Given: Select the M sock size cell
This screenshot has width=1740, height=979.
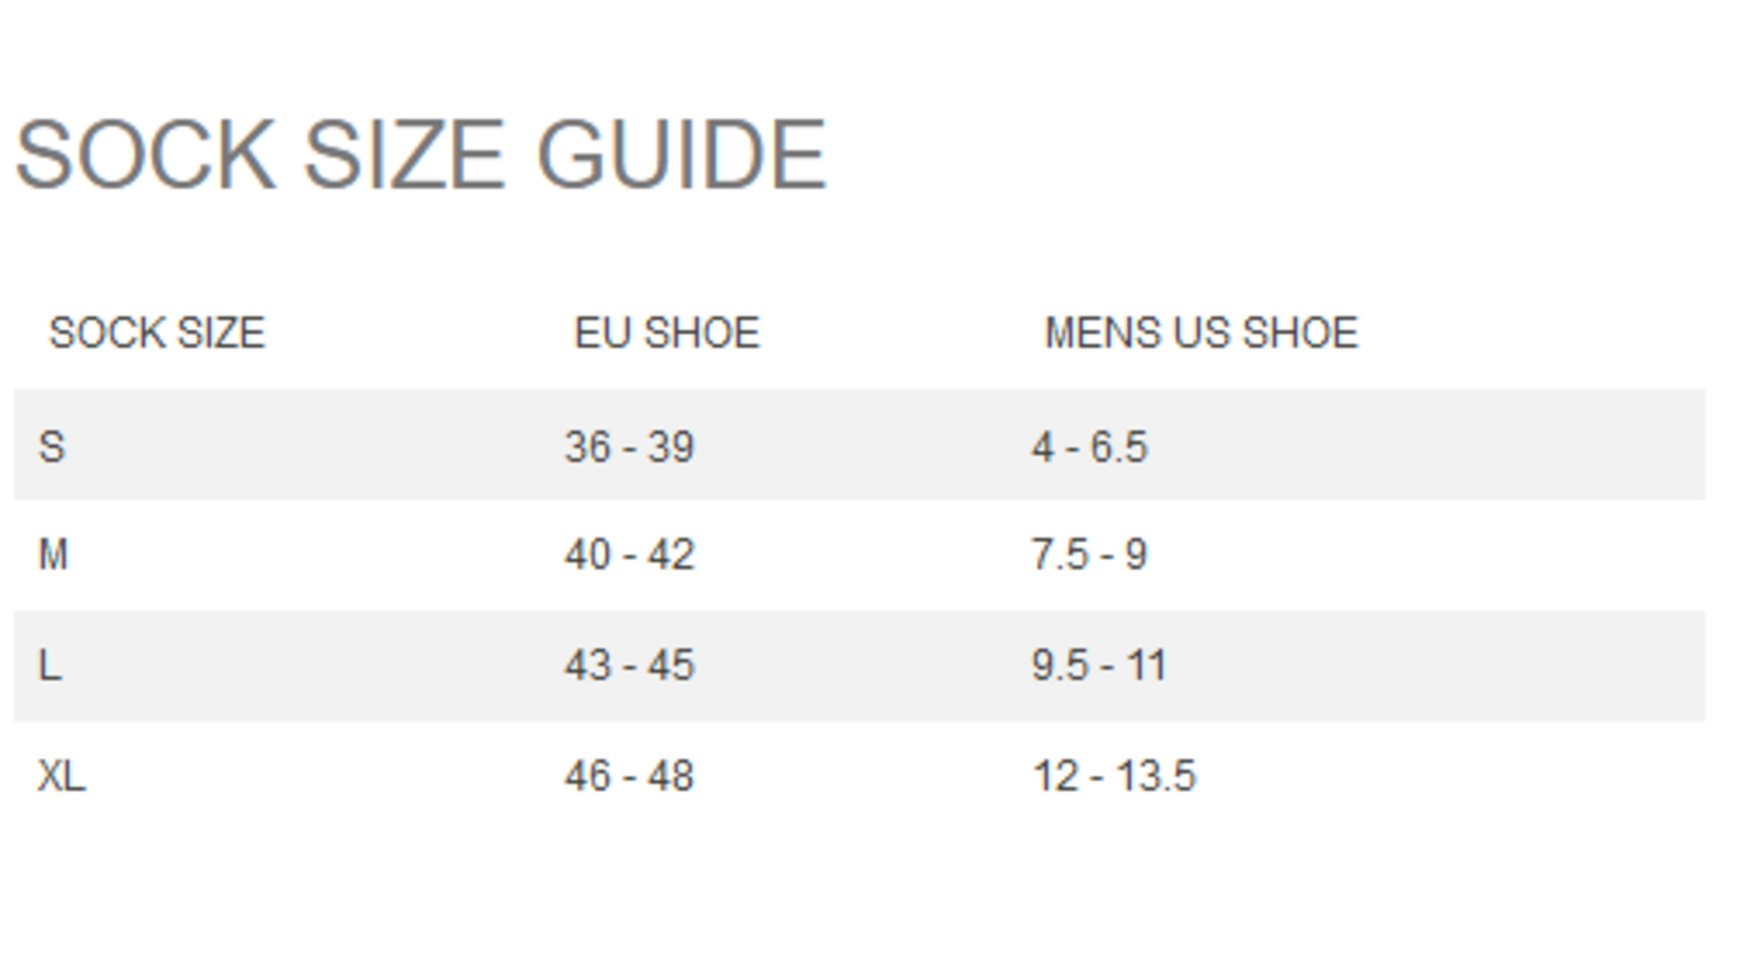Looking at the screenshot, I should click(53, 555).
